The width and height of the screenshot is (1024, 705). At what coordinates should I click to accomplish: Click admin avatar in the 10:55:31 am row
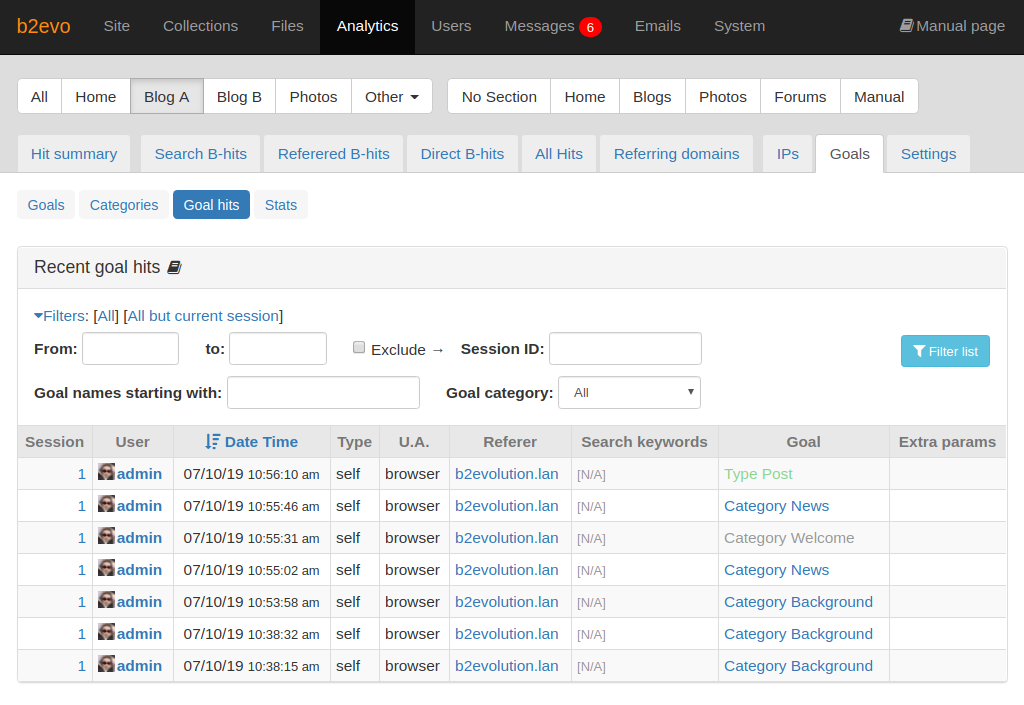[x=106, y=536]
